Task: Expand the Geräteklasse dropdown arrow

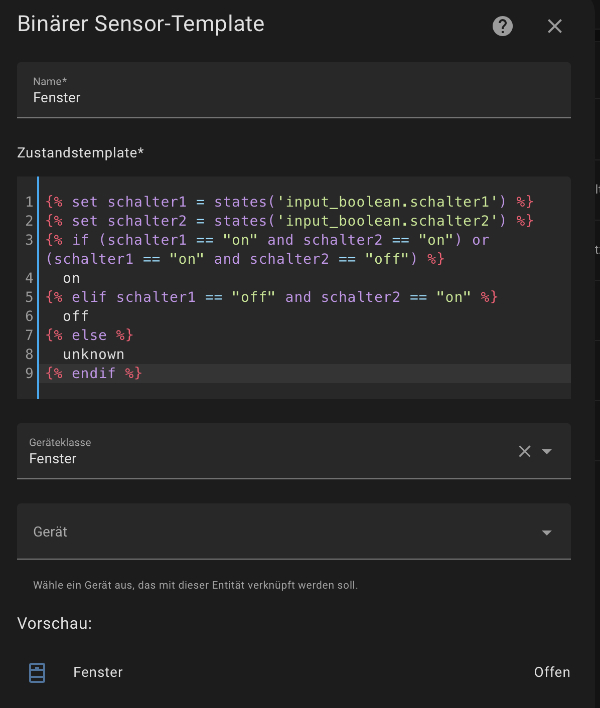Action: pyautogui.click(x=547, y=451)
